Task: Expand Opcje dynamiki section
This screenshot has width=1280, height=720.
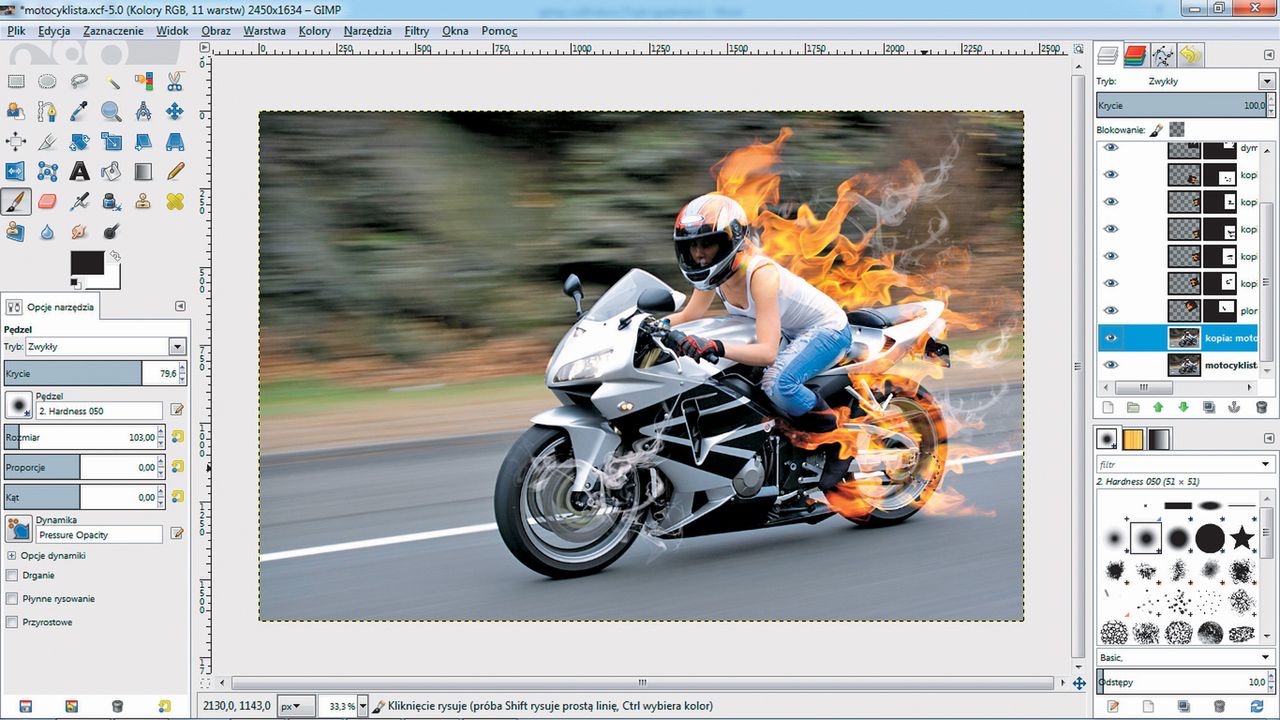Action: 12,555
